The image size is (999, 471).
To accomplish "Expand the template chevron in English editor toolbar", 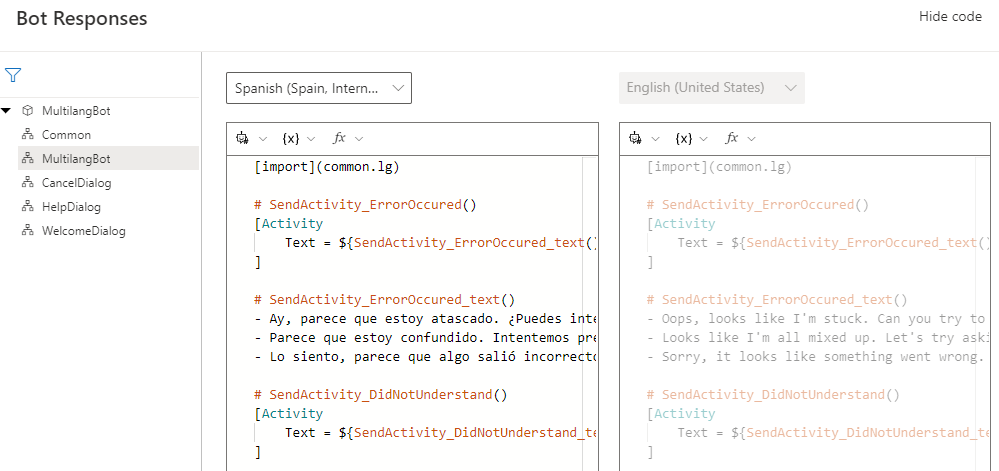I will point(656,138).
